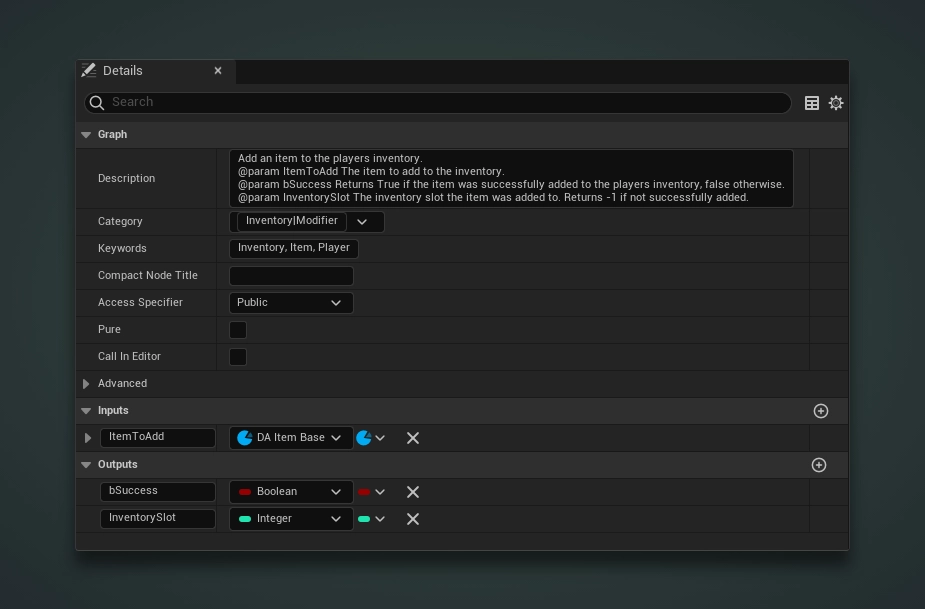Viewport: 925px width, 609px height.
Task: Close the Details tab
Action: point(218,71)
